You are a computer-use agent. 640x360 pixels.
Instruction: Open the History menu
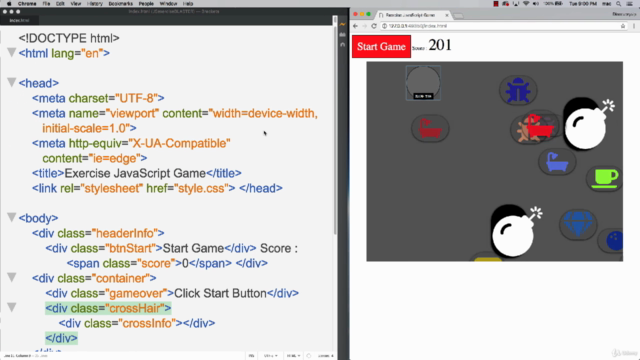(x=95, y=3)
